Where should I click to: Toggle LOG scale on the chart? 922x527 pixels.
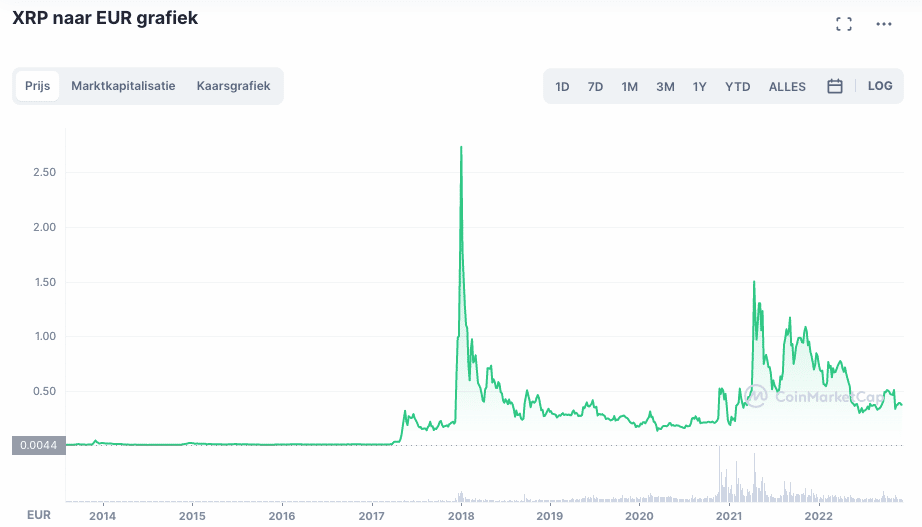click(880, 86)
